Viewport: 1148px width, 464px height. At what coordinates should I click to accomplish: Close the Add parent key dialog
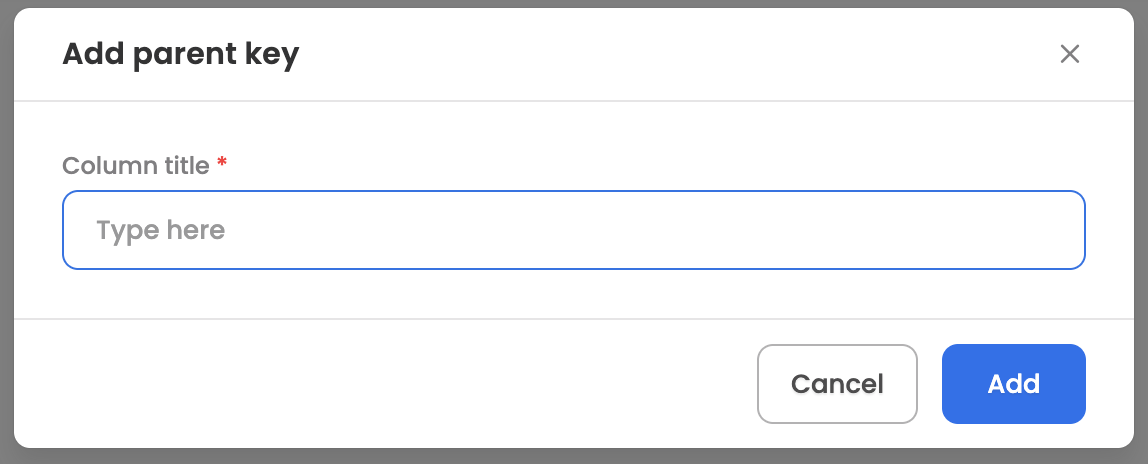click(1070, 53)
